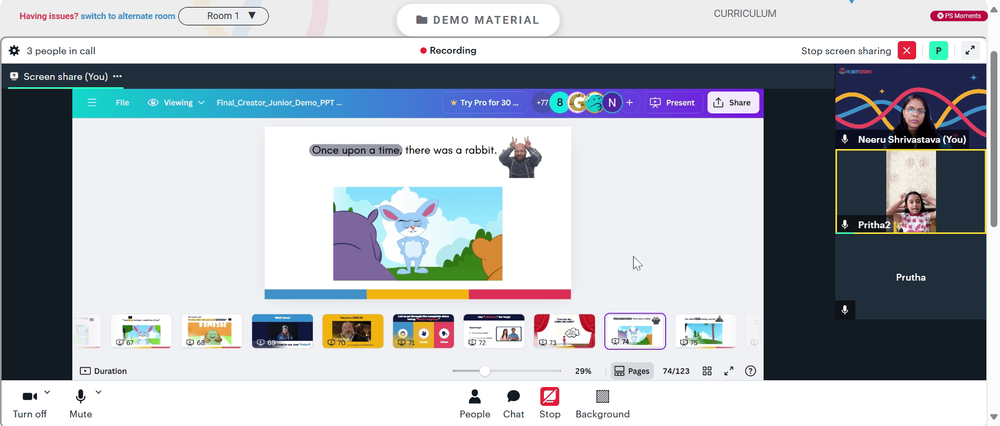Open slide thumbnail 71
1000x426 pixels.
423,331
